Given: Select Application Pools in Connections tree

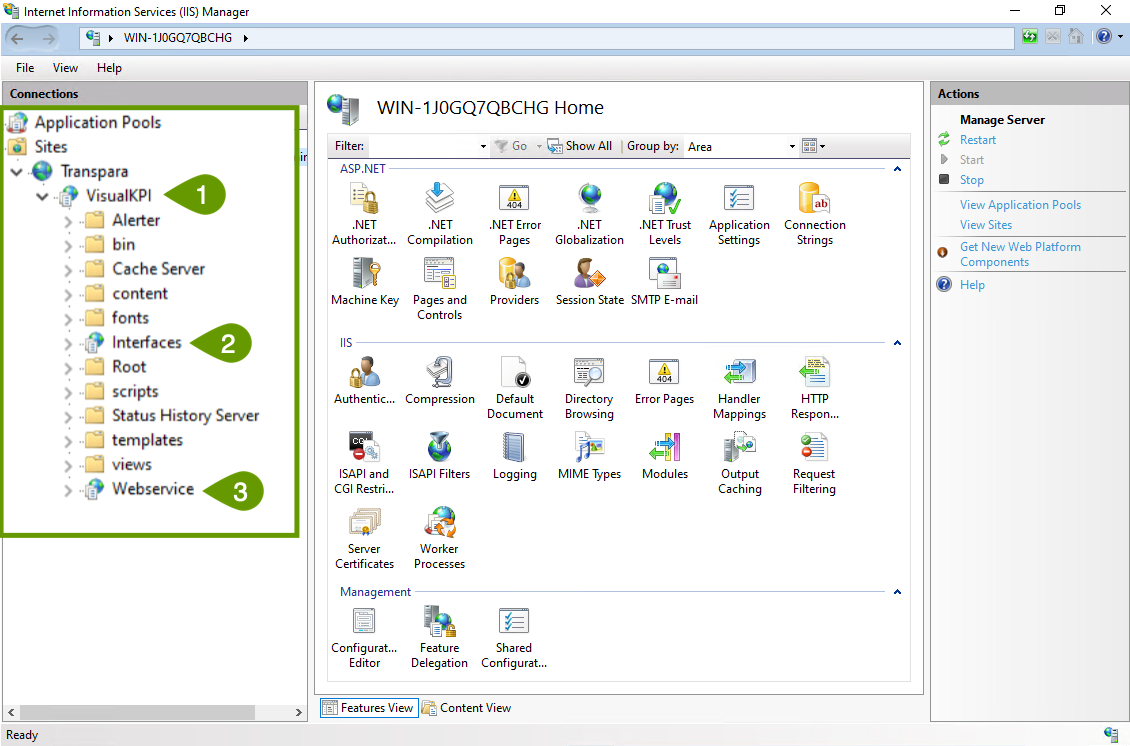Looking at the screenshot, I should (97, 122).
